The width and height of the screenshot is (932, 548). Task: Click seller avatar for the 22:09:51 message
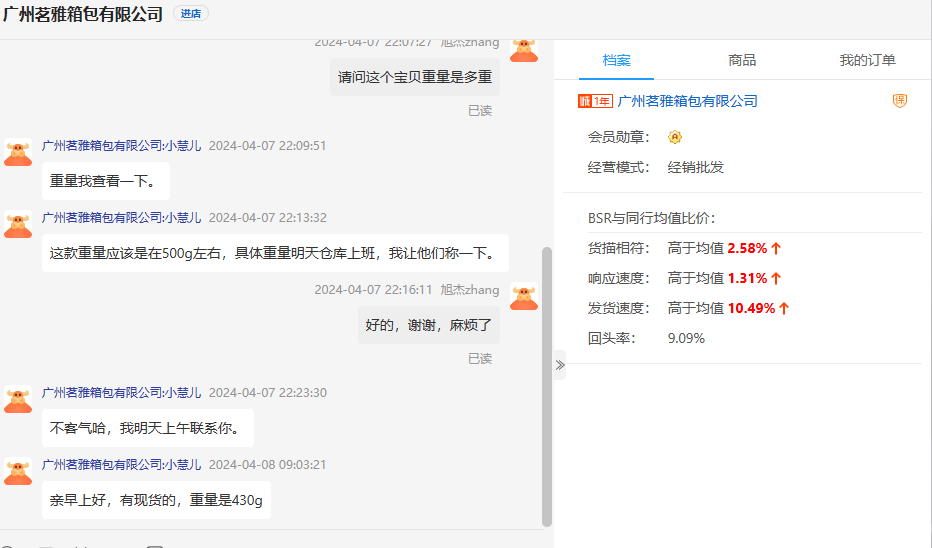click(18, 152)
